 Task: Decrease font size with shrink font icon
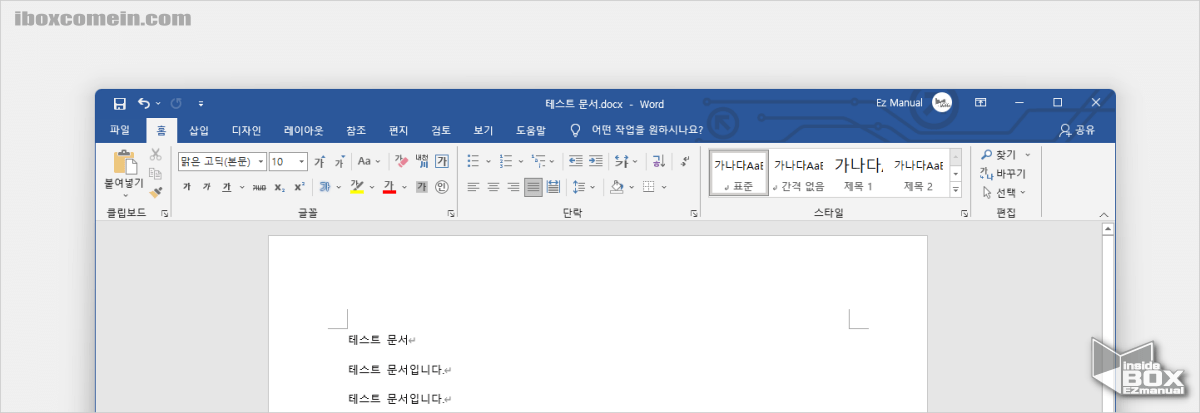(339, 161)
